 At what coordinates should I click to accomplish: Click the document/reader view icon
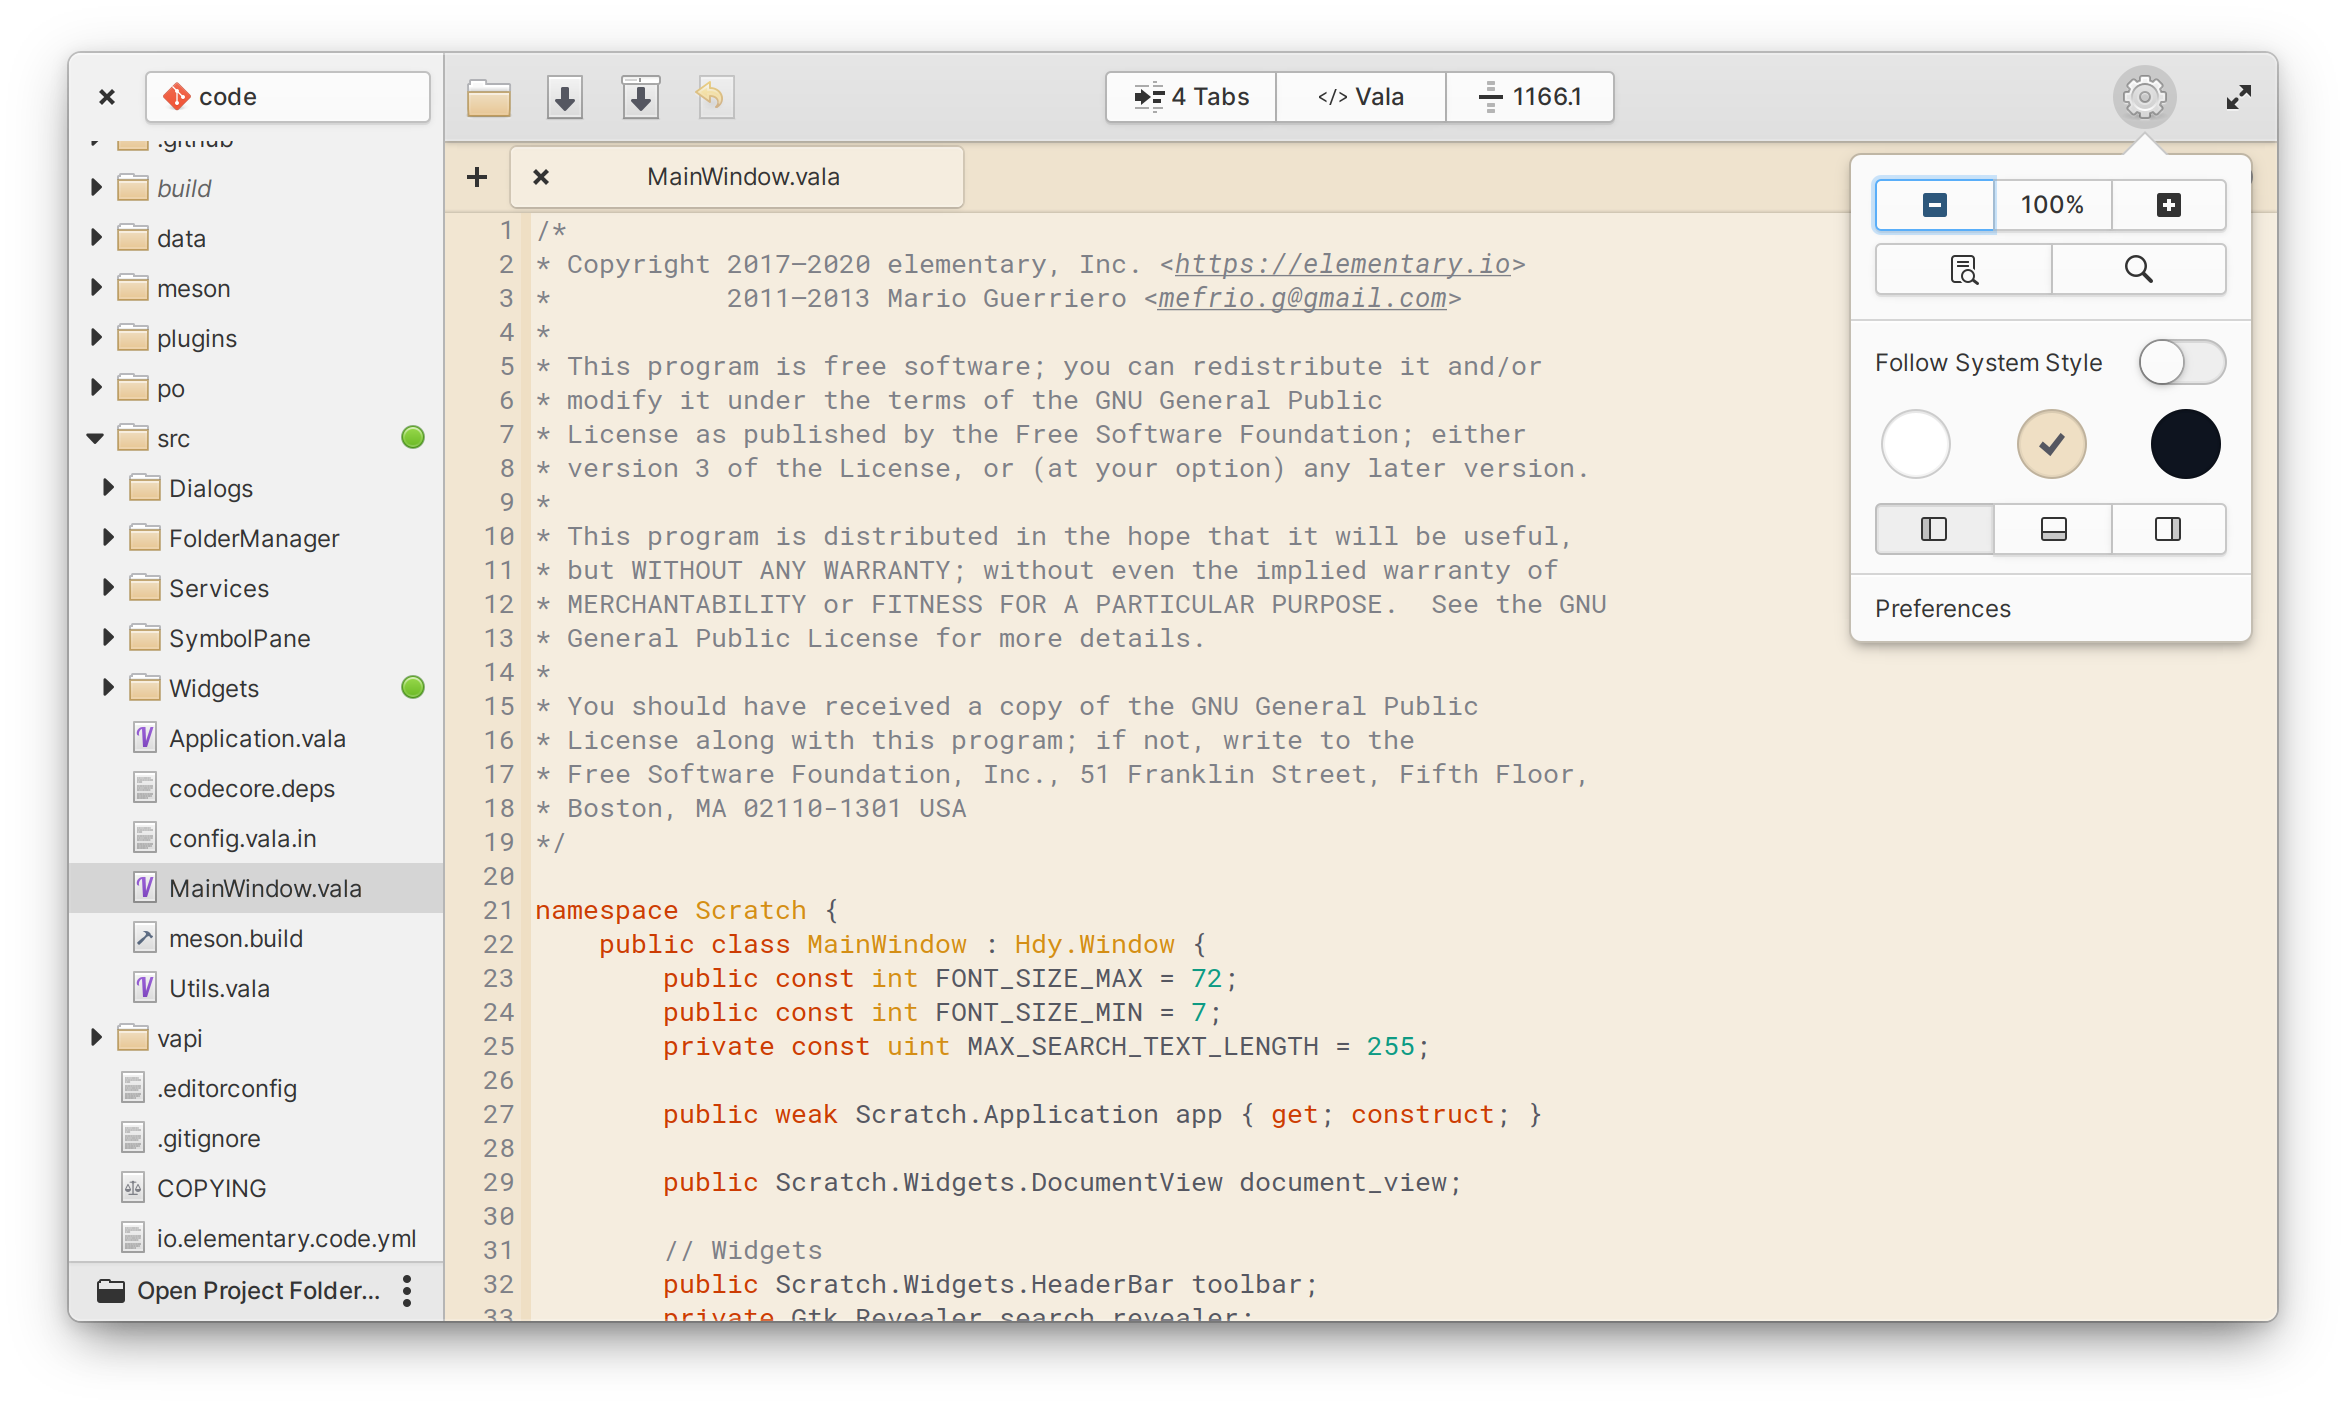pyautogui.click(x=1963, y=271)
